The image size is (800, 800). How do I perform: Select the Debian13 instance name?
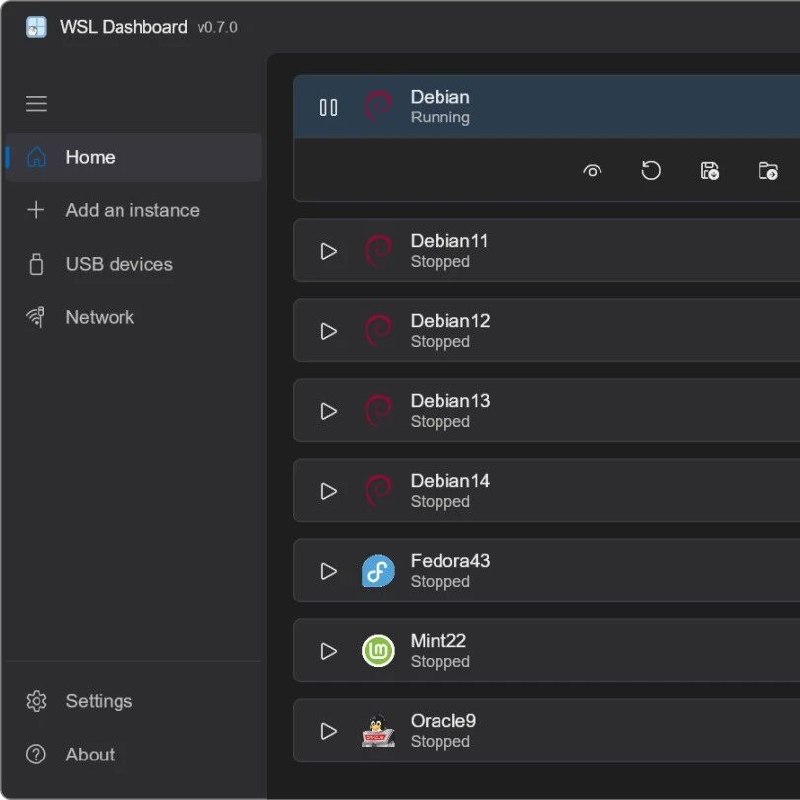[451, 401]
